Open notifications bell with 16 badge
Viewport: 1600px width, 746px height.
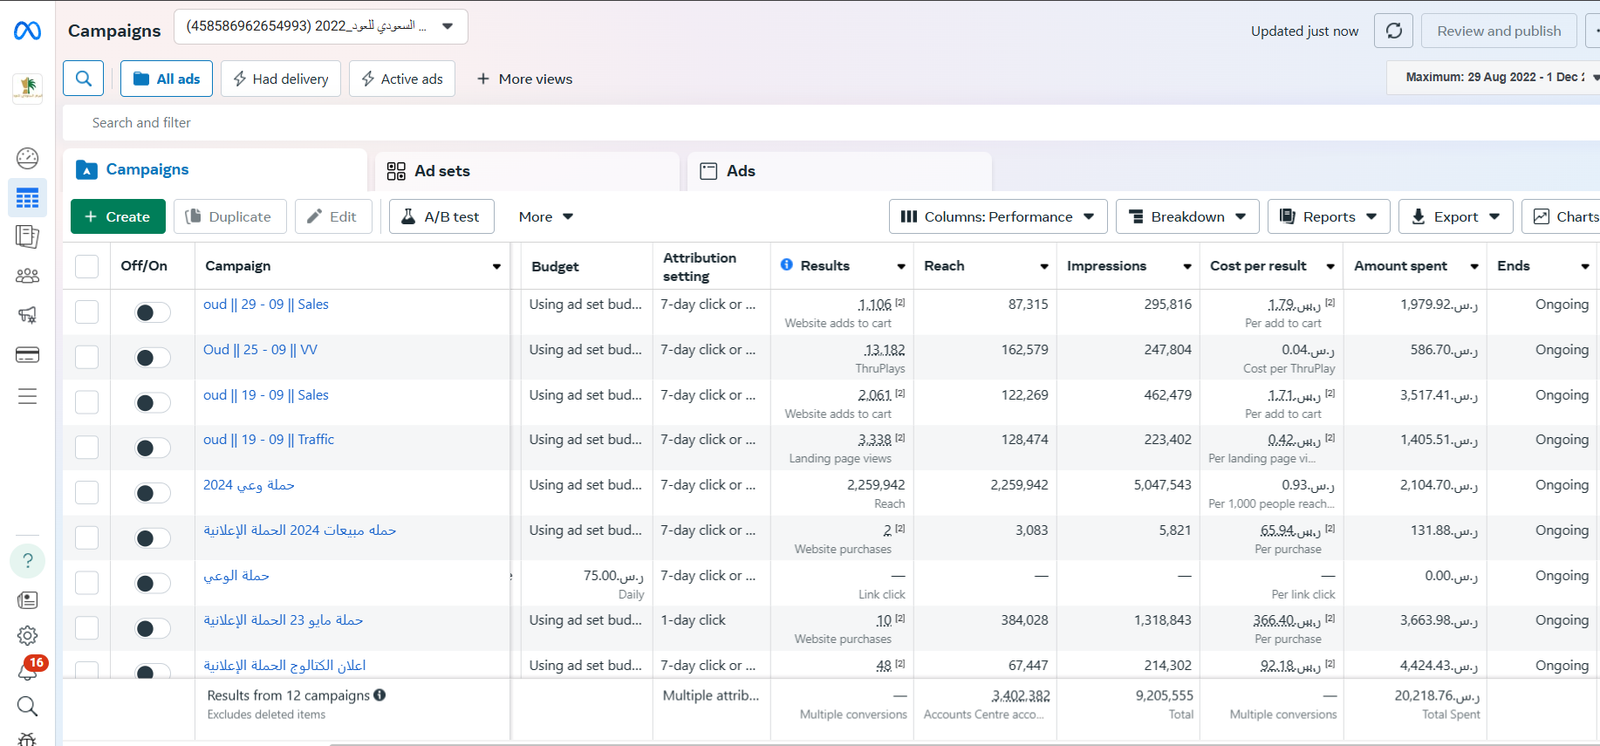pyautogui.click(x=27, y=671)
